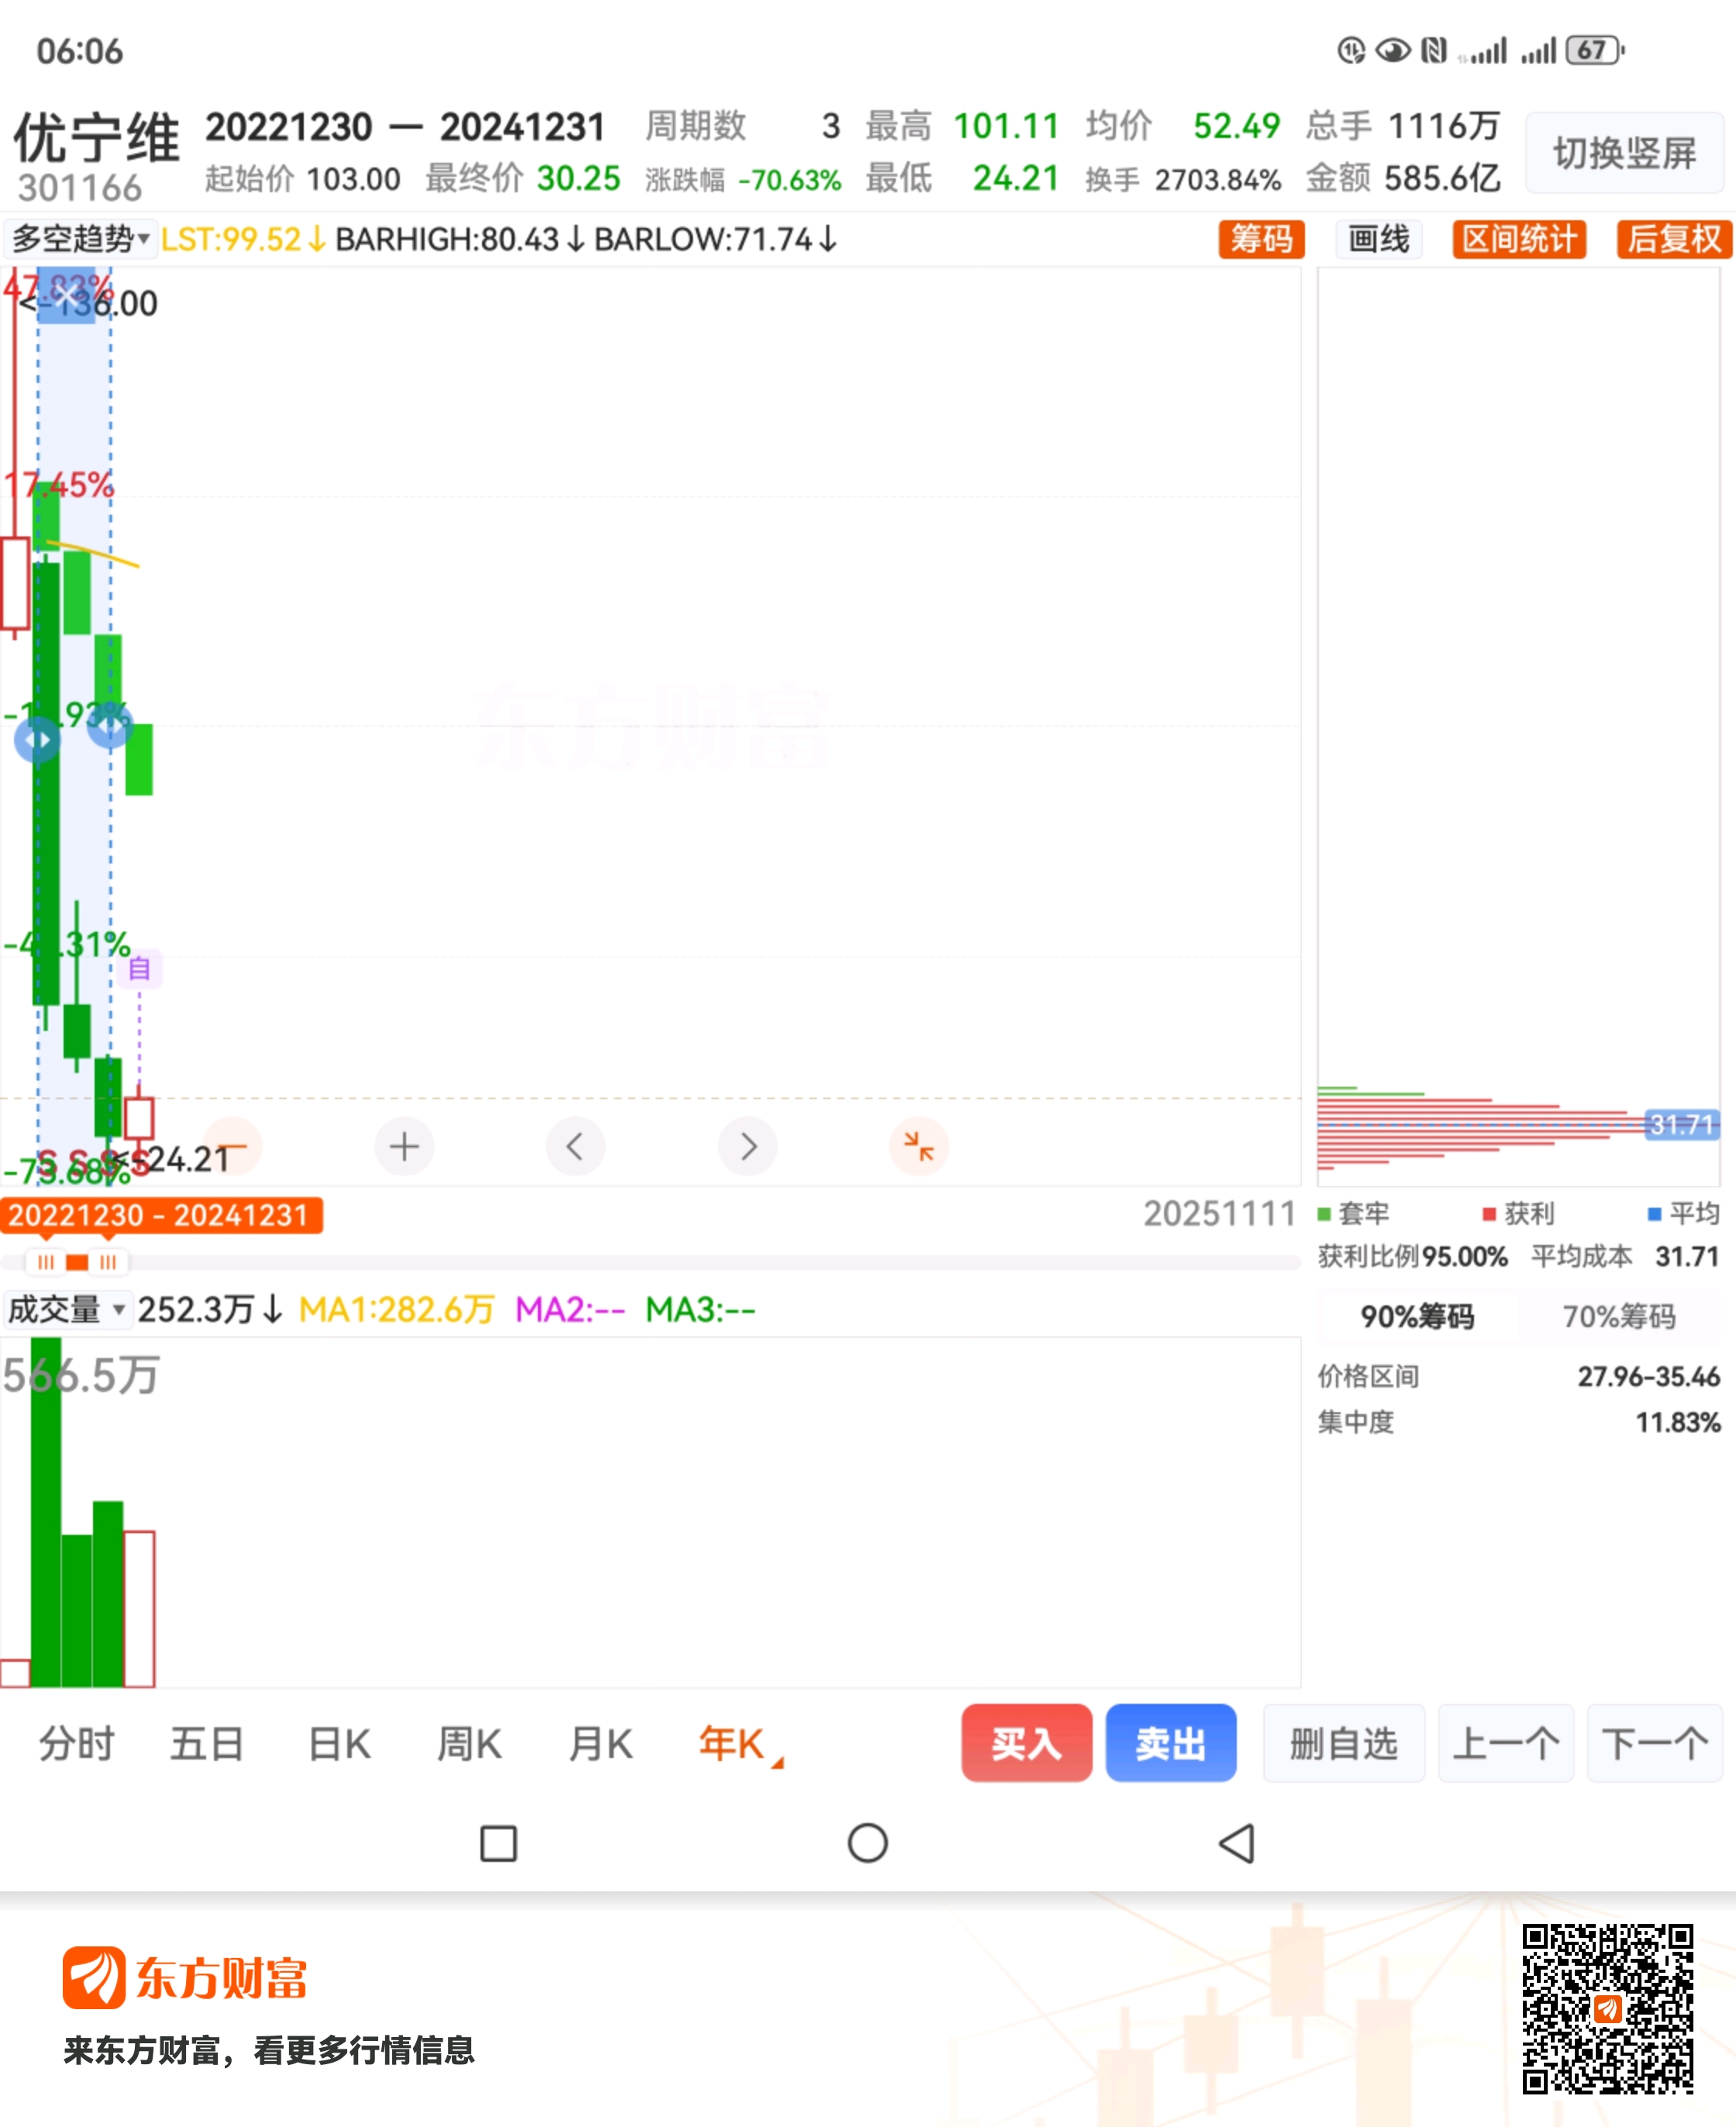Screen dimensions: 1736x2127
Task: Click the left range drag handle circle
Action: 38,739
